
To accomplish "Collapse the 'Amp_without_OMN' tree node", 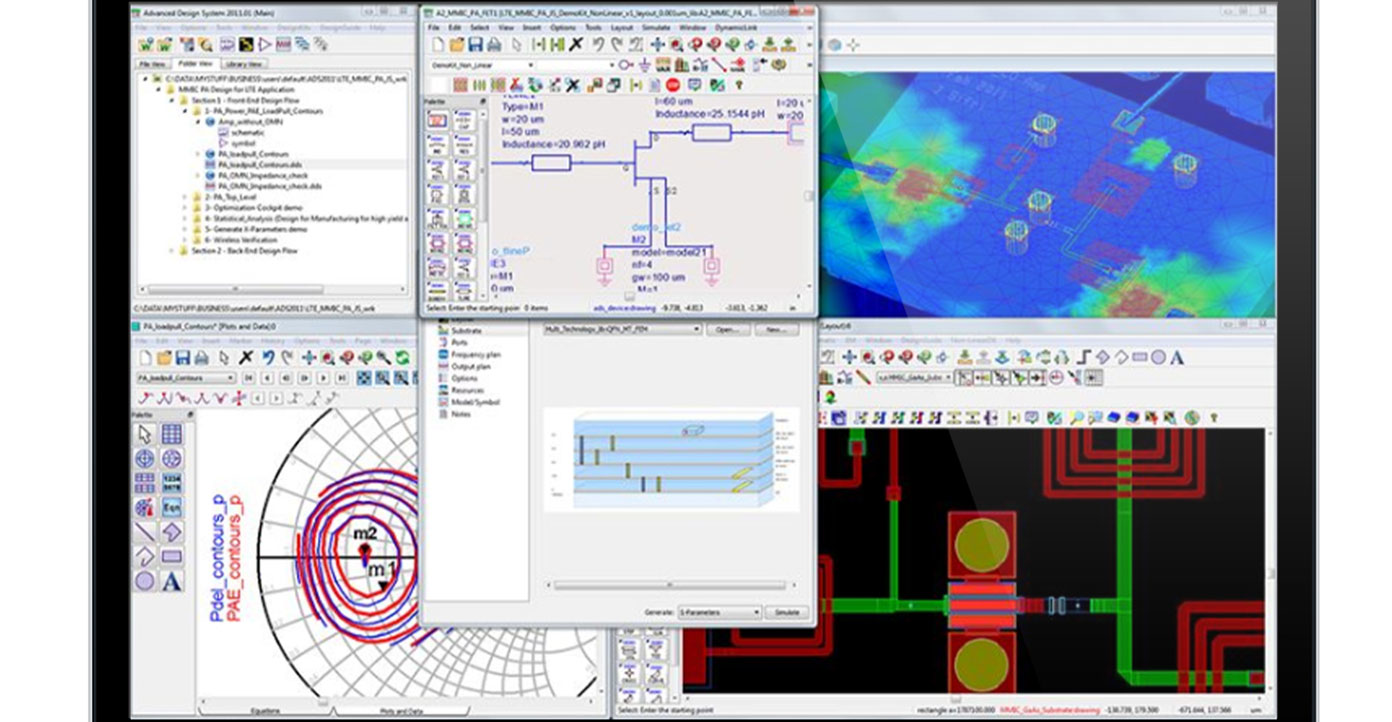I will (197, 121).
